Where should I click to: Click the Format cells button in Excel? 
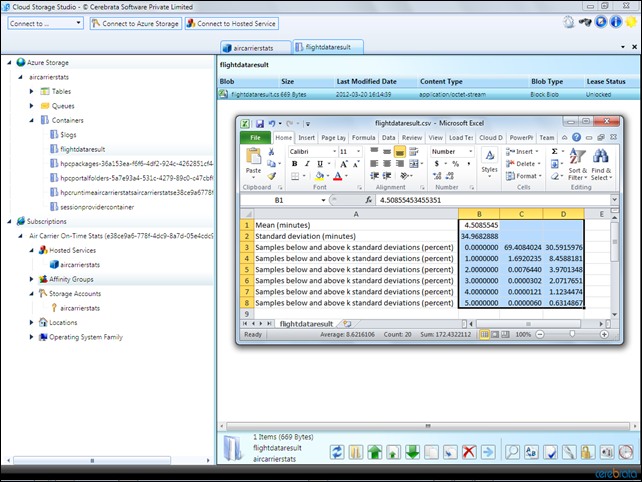tap(523, 176)
